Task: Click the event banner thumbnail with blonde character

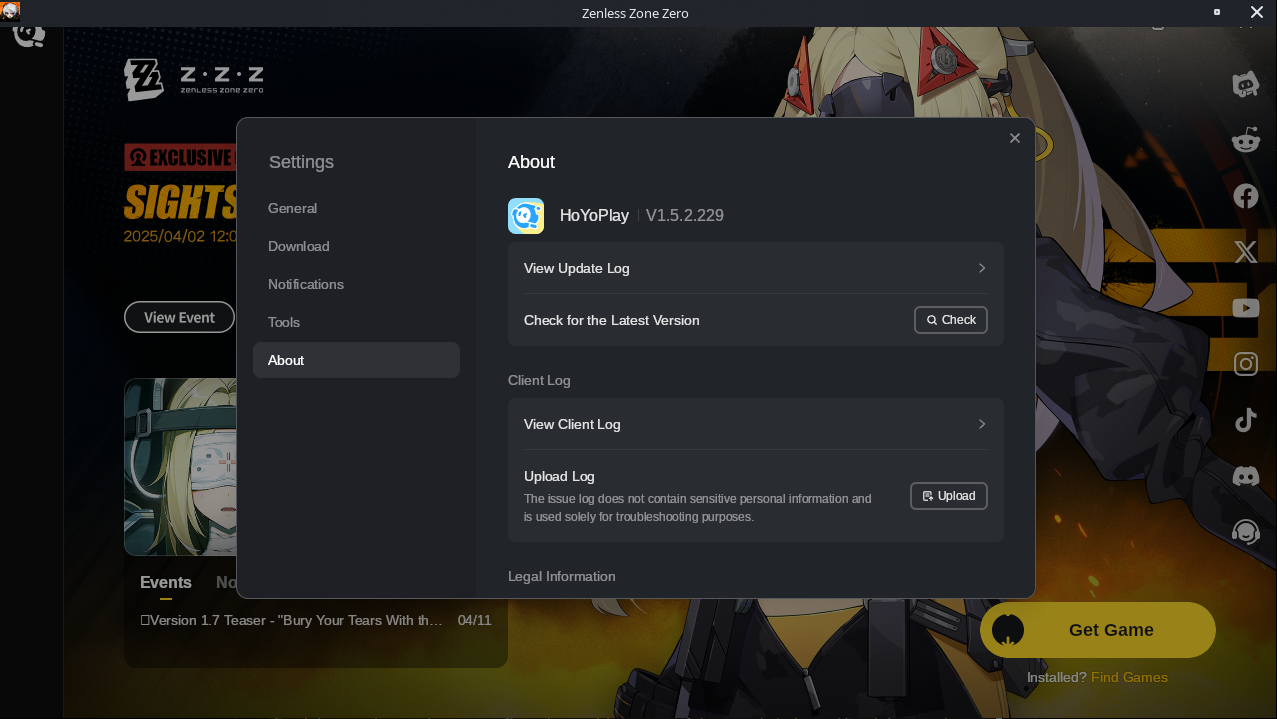Action: [x=180, y=466]
